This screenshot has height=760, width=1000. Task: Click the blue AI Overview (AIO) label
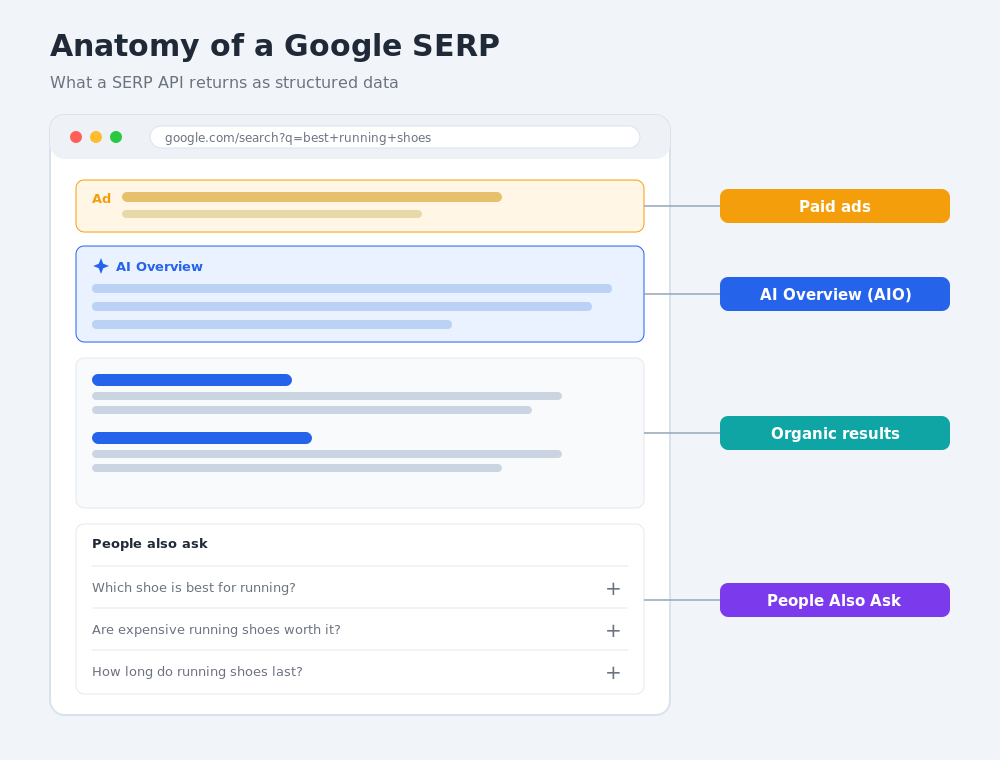point(835,294)
